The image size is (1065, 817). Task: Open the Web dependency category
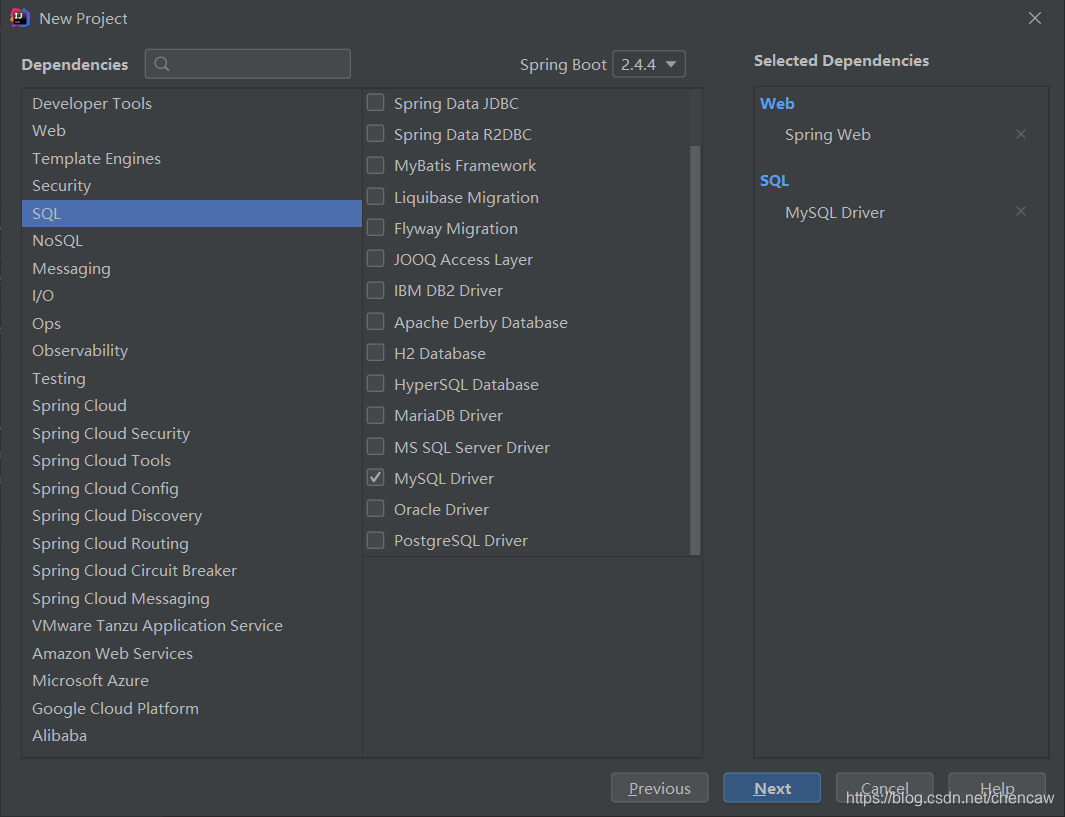coord(192,130)
